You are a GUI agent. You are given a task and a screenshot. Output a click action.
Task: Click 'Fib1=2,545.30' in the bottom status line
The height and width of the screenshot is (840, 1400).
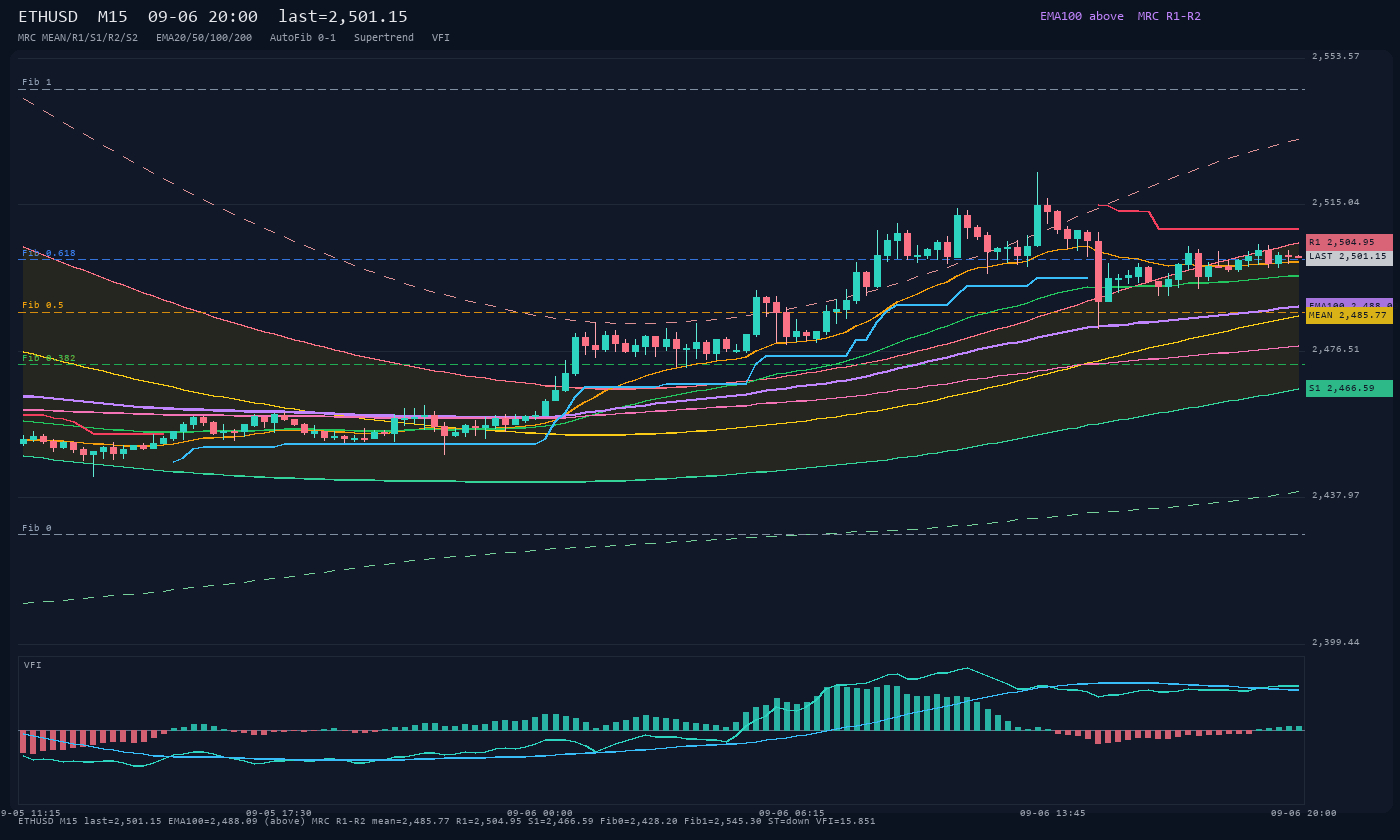(x=723, y=821)
